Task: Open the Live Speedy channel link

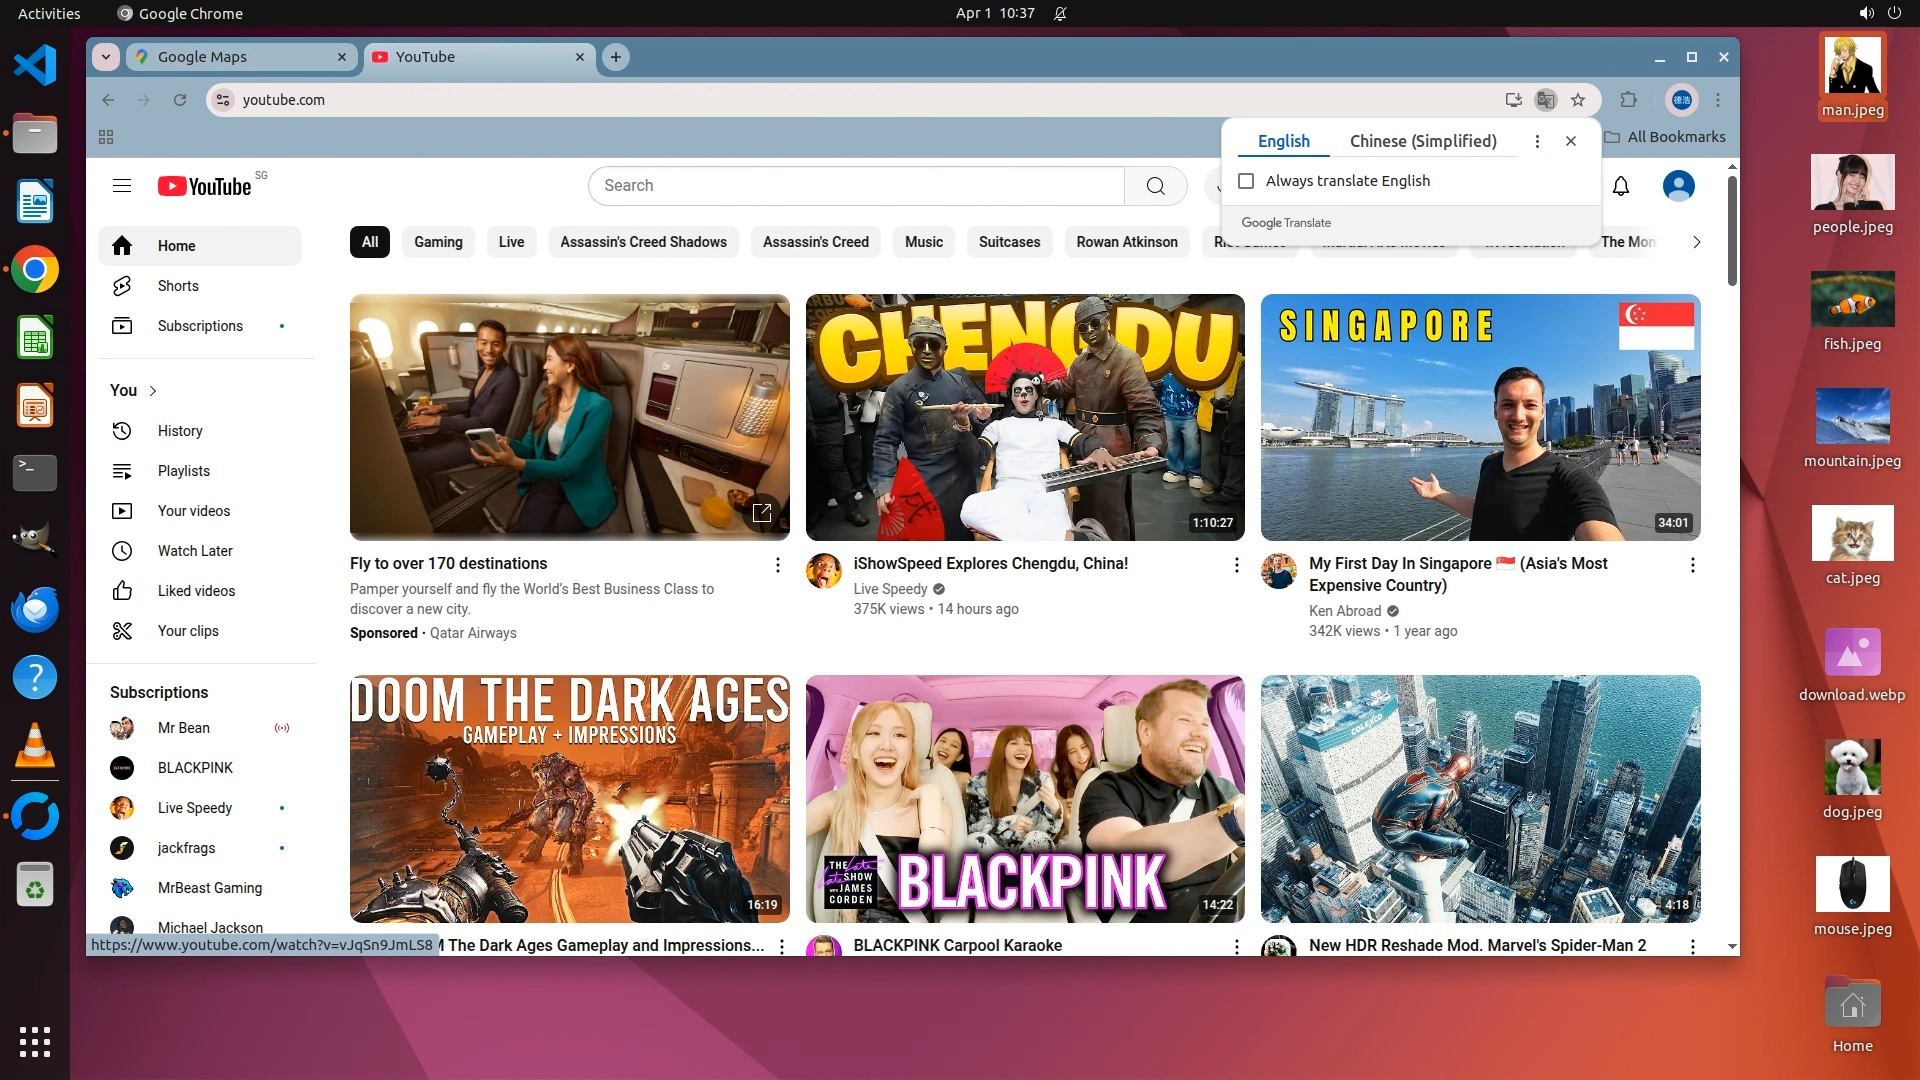Action: (x=890, y=589)
